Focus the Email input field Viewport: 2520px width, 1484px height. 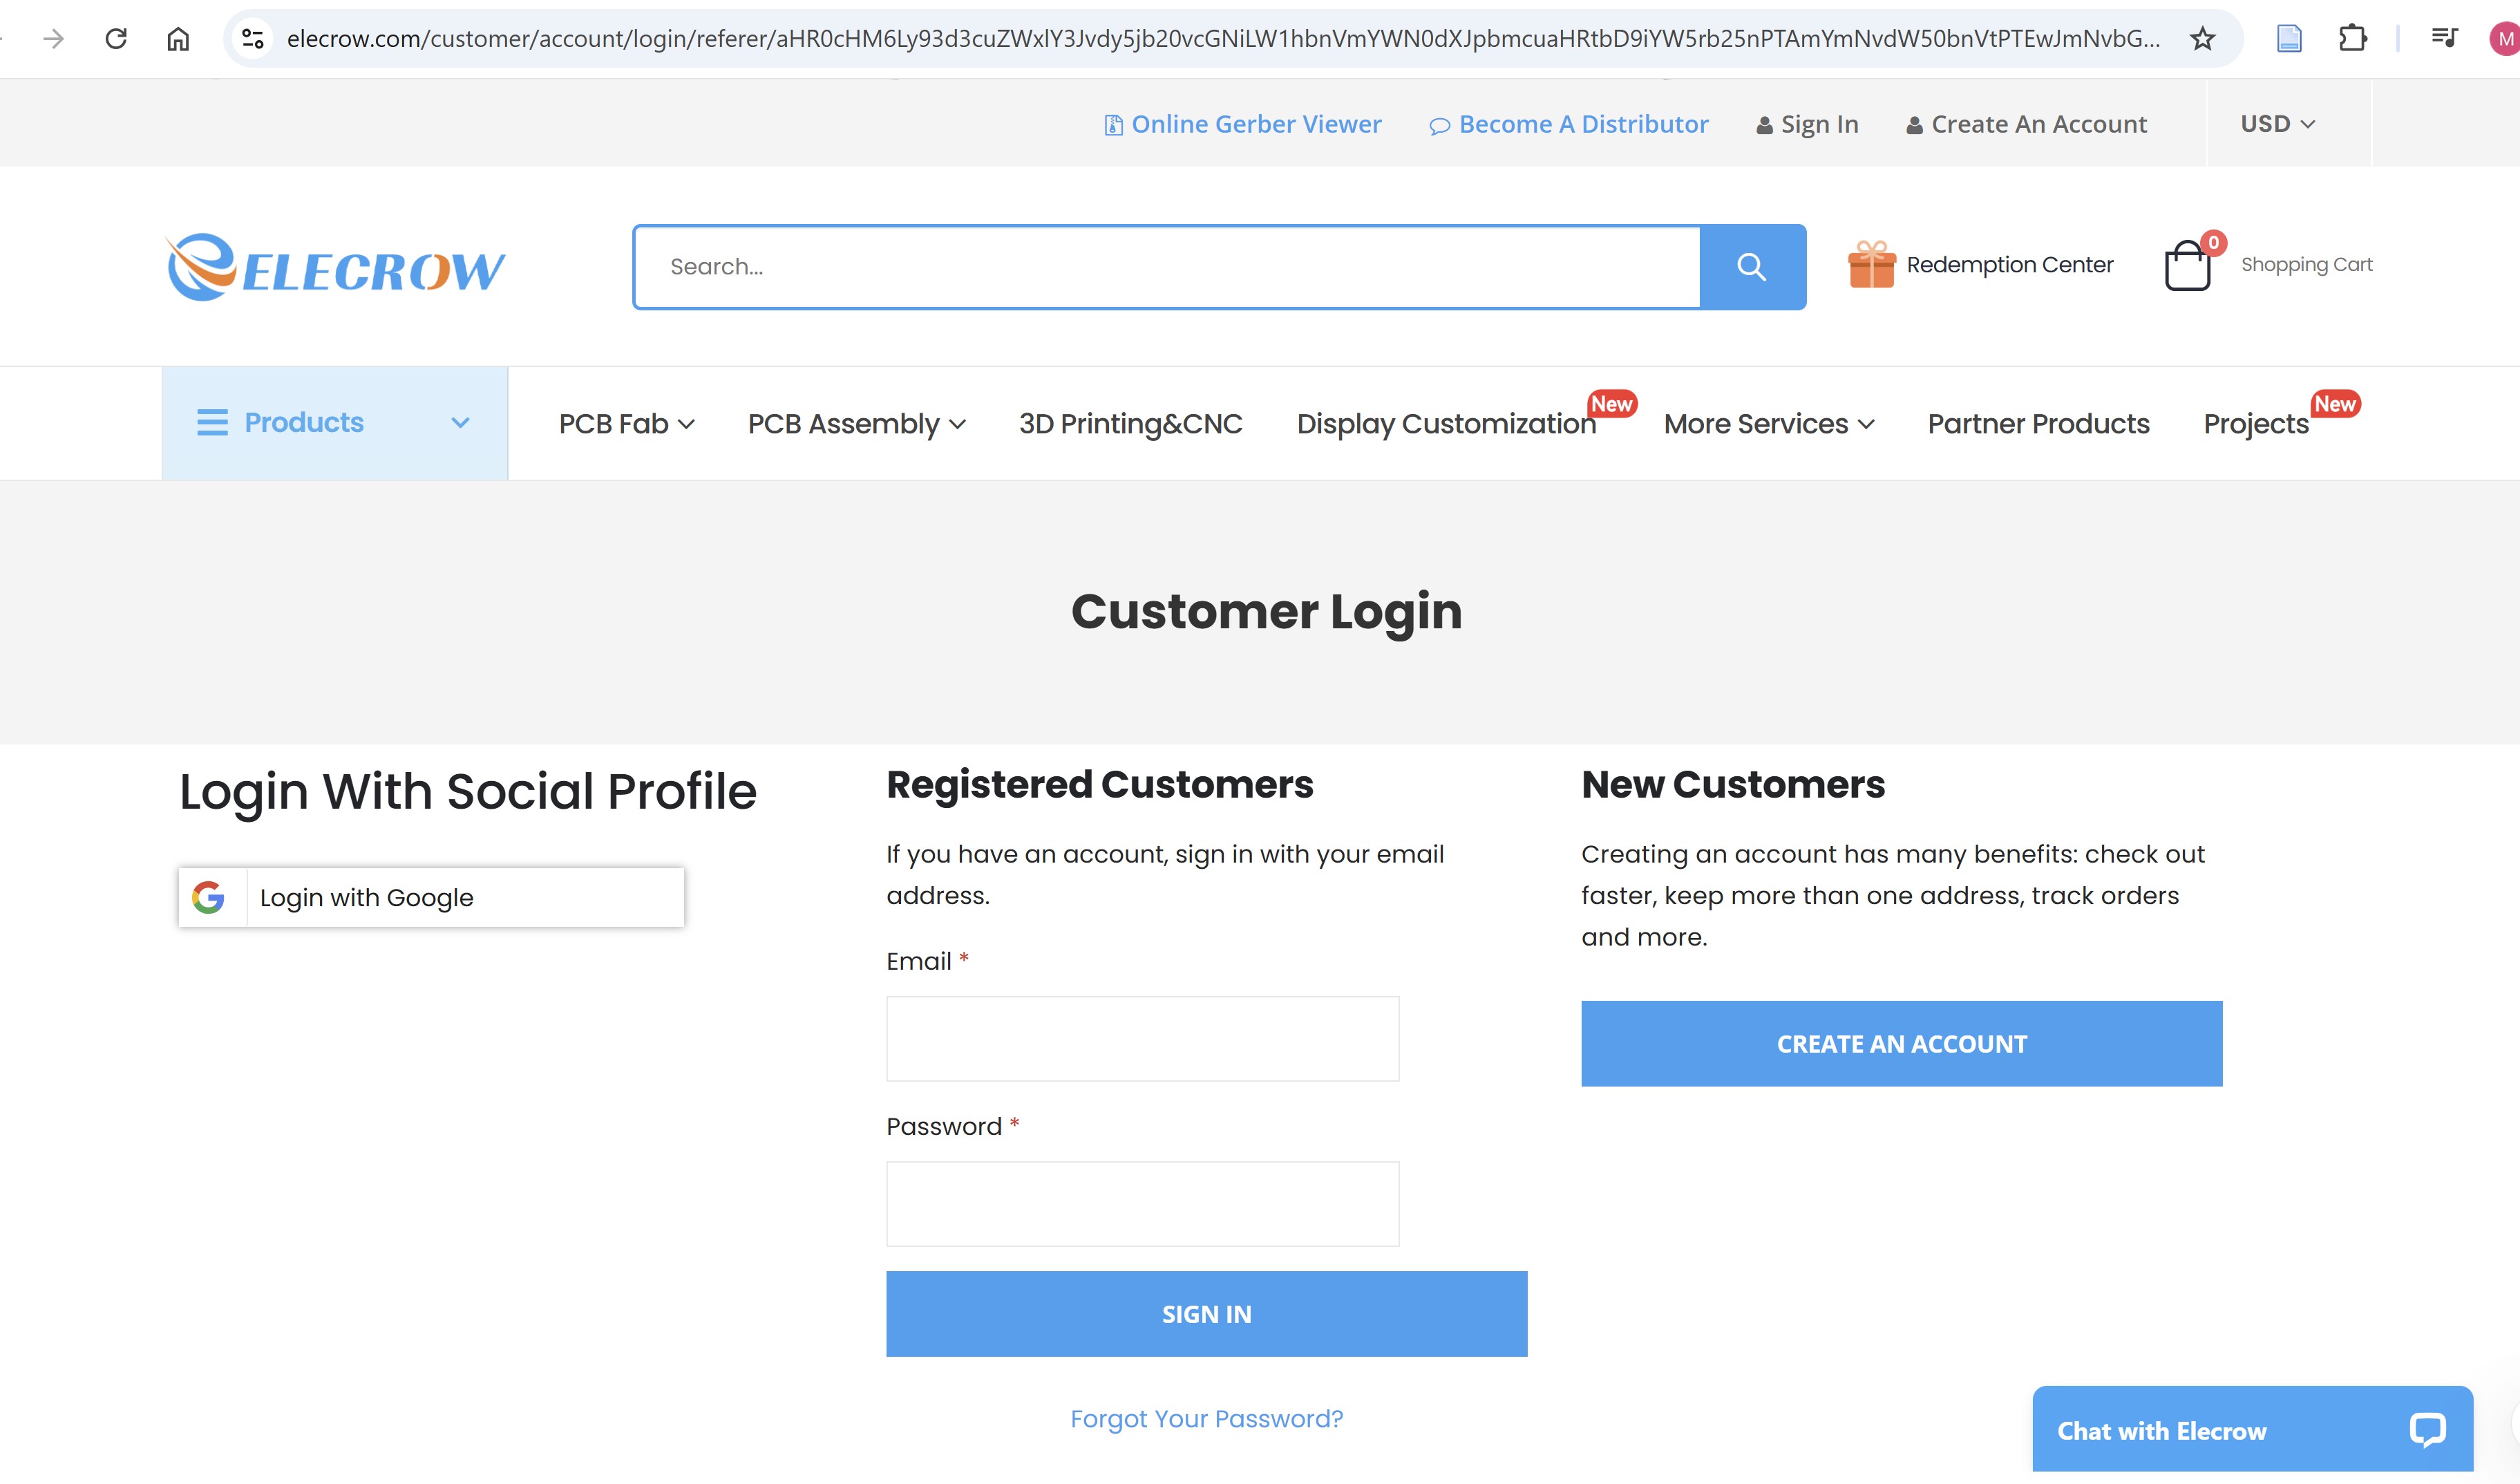(1142, 1039)
